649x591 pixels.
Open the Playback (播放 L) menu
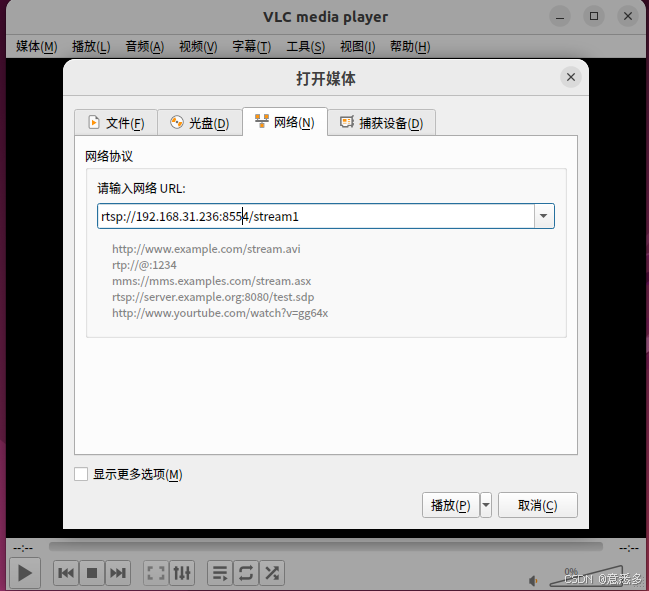click(x=91, y=46)
